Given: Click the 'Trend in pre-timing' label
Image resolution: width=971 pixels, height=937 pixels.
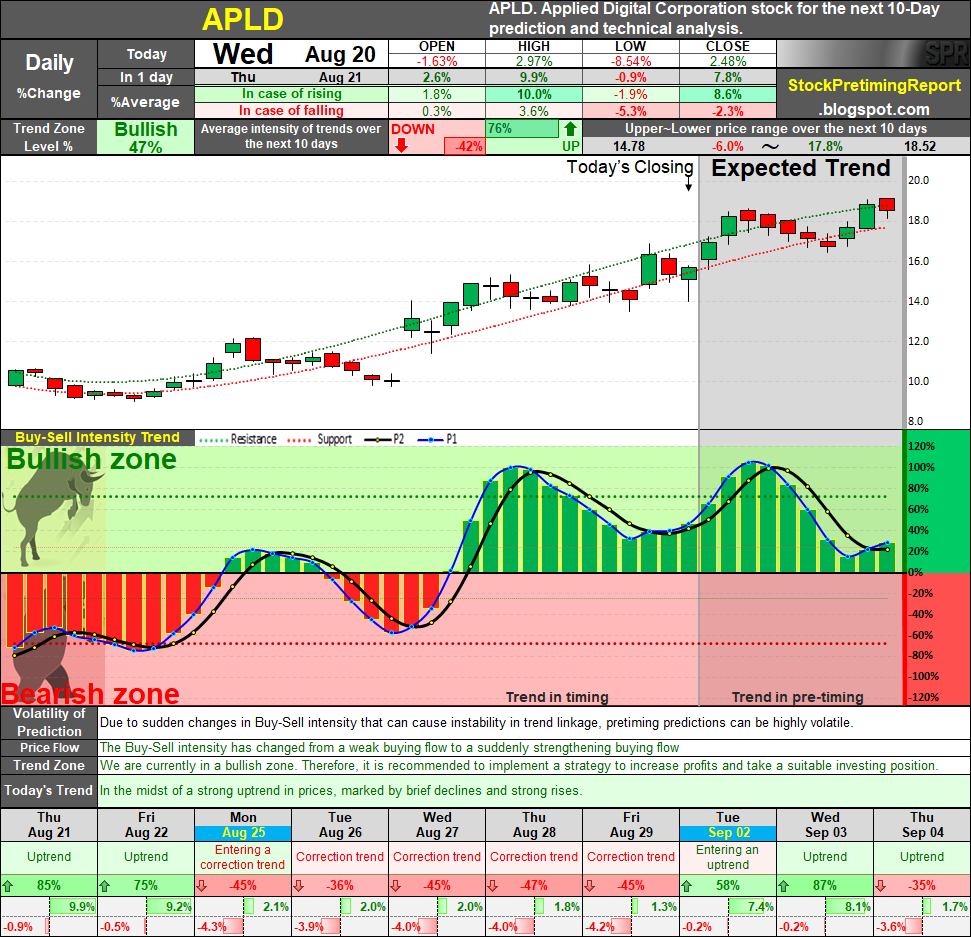Looking at the screenshot, I should tap(797, 697).
